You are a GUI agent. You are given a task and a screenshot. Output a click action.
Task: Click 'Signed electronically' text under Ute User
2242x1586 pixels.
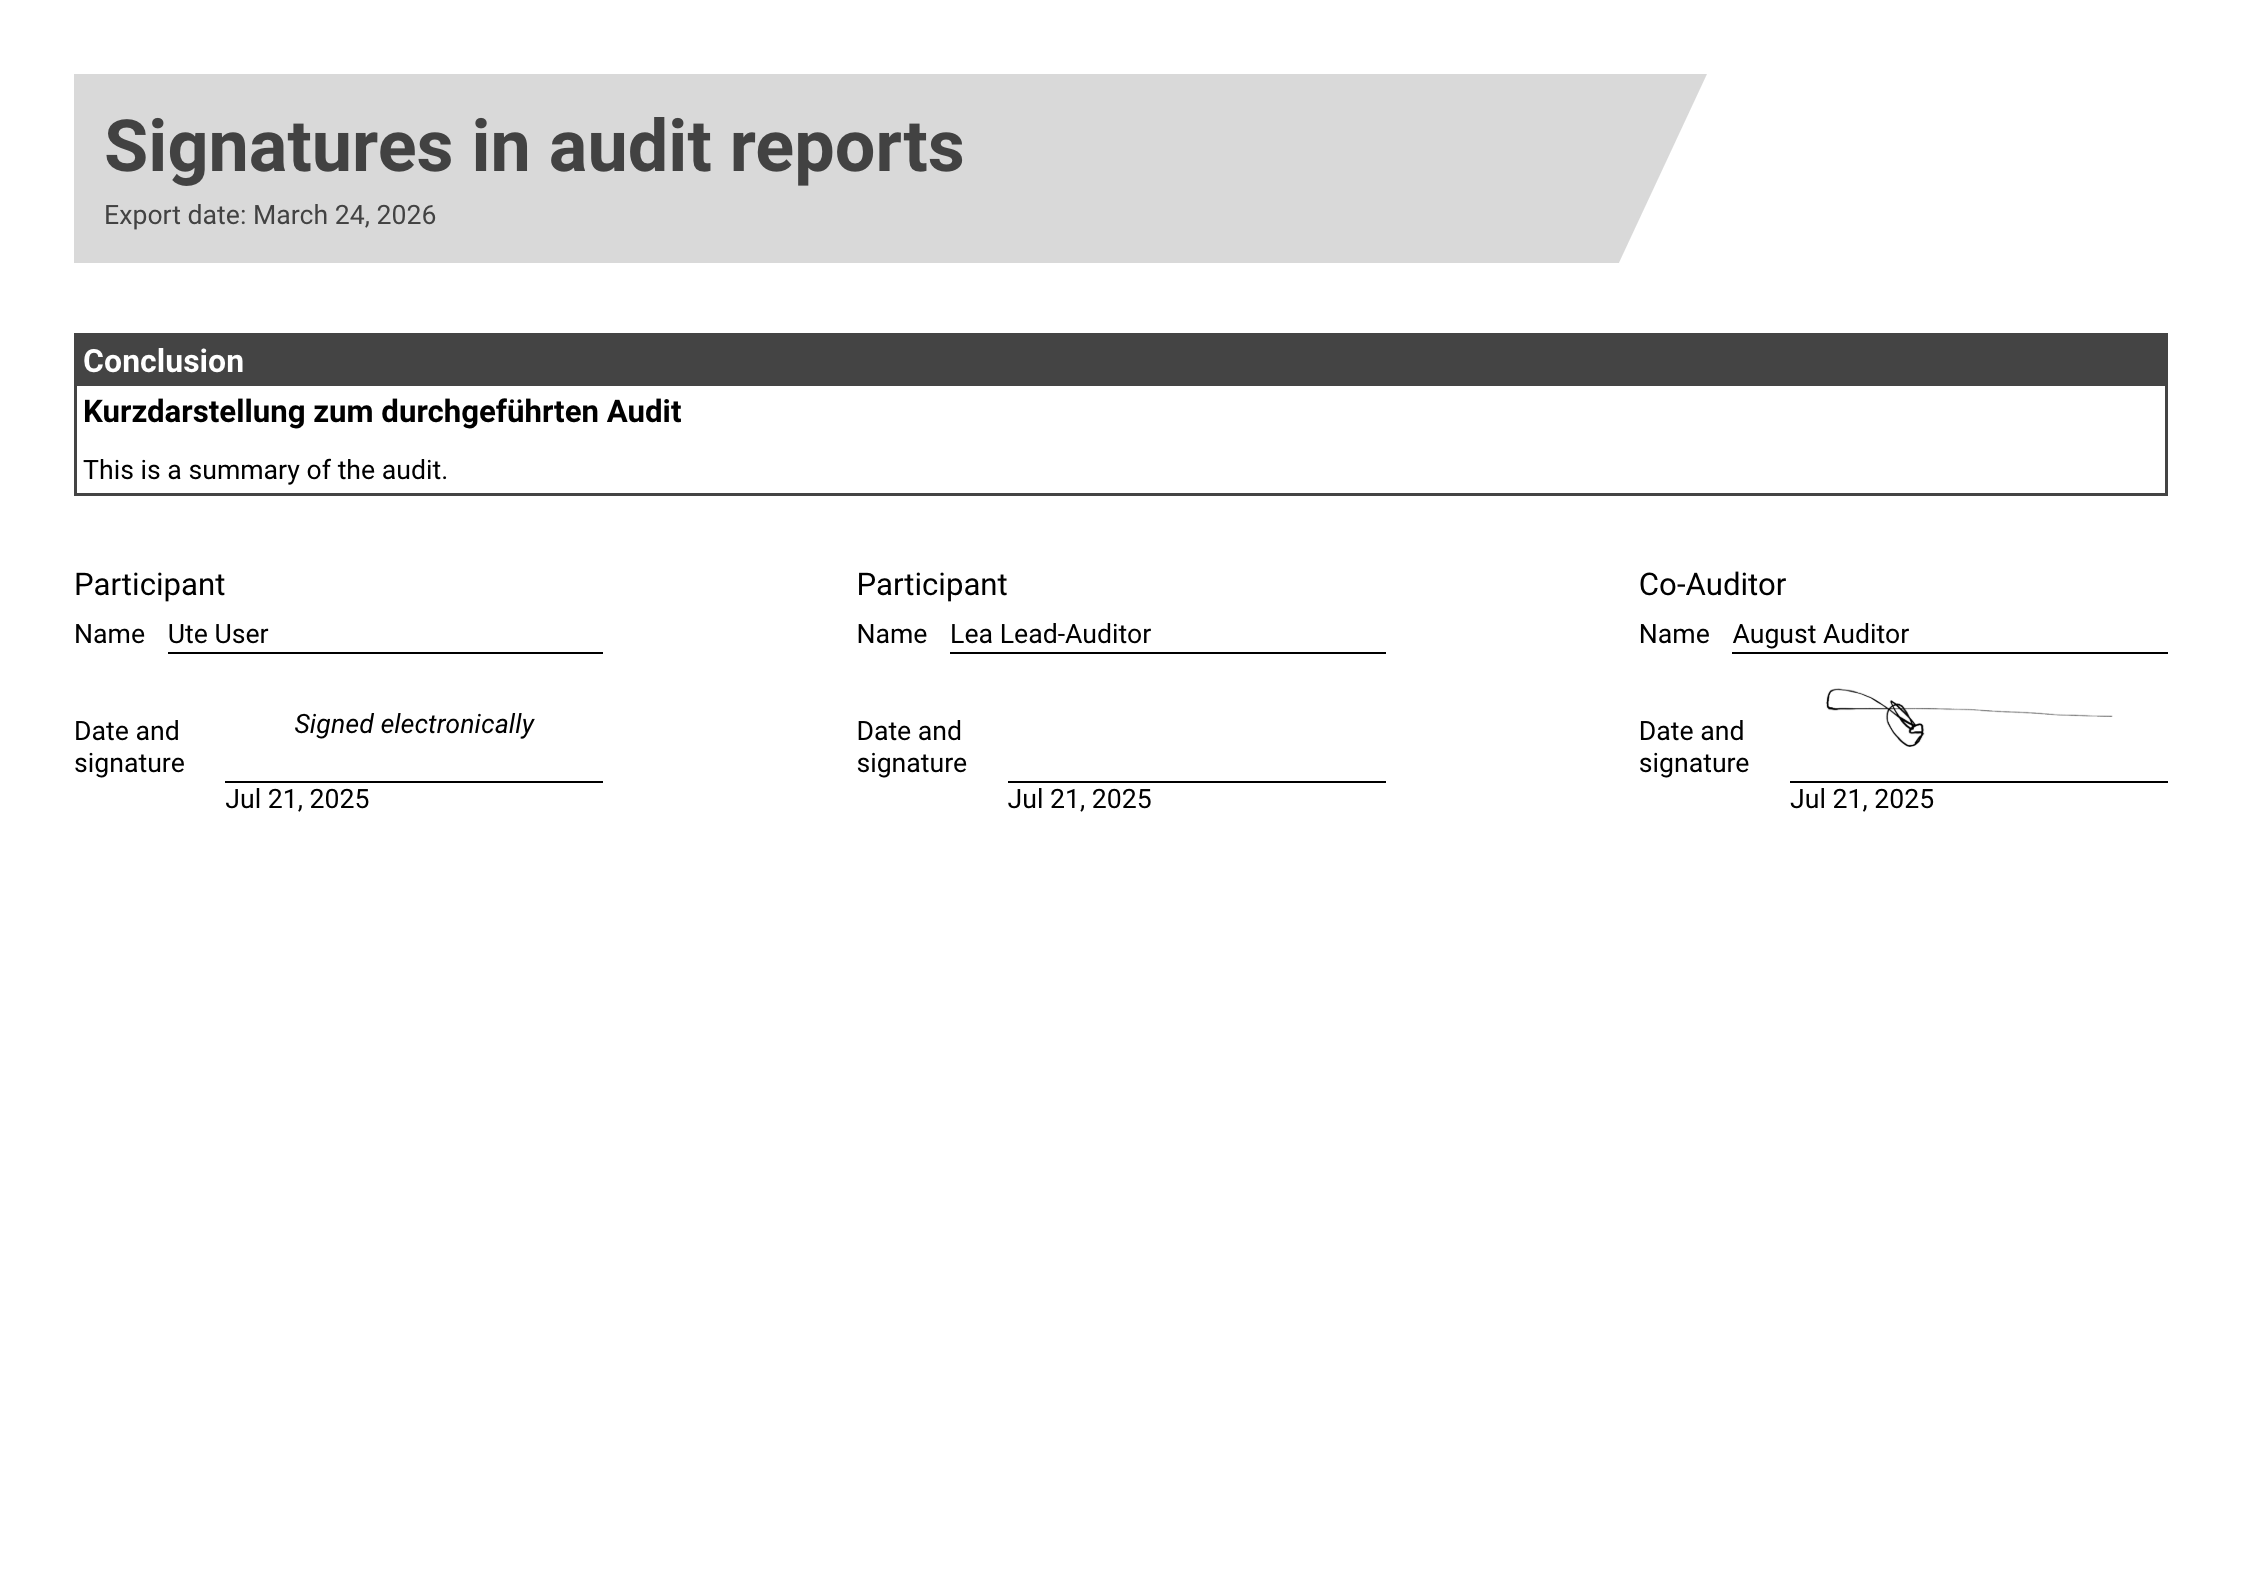click(x=413, y=724)
